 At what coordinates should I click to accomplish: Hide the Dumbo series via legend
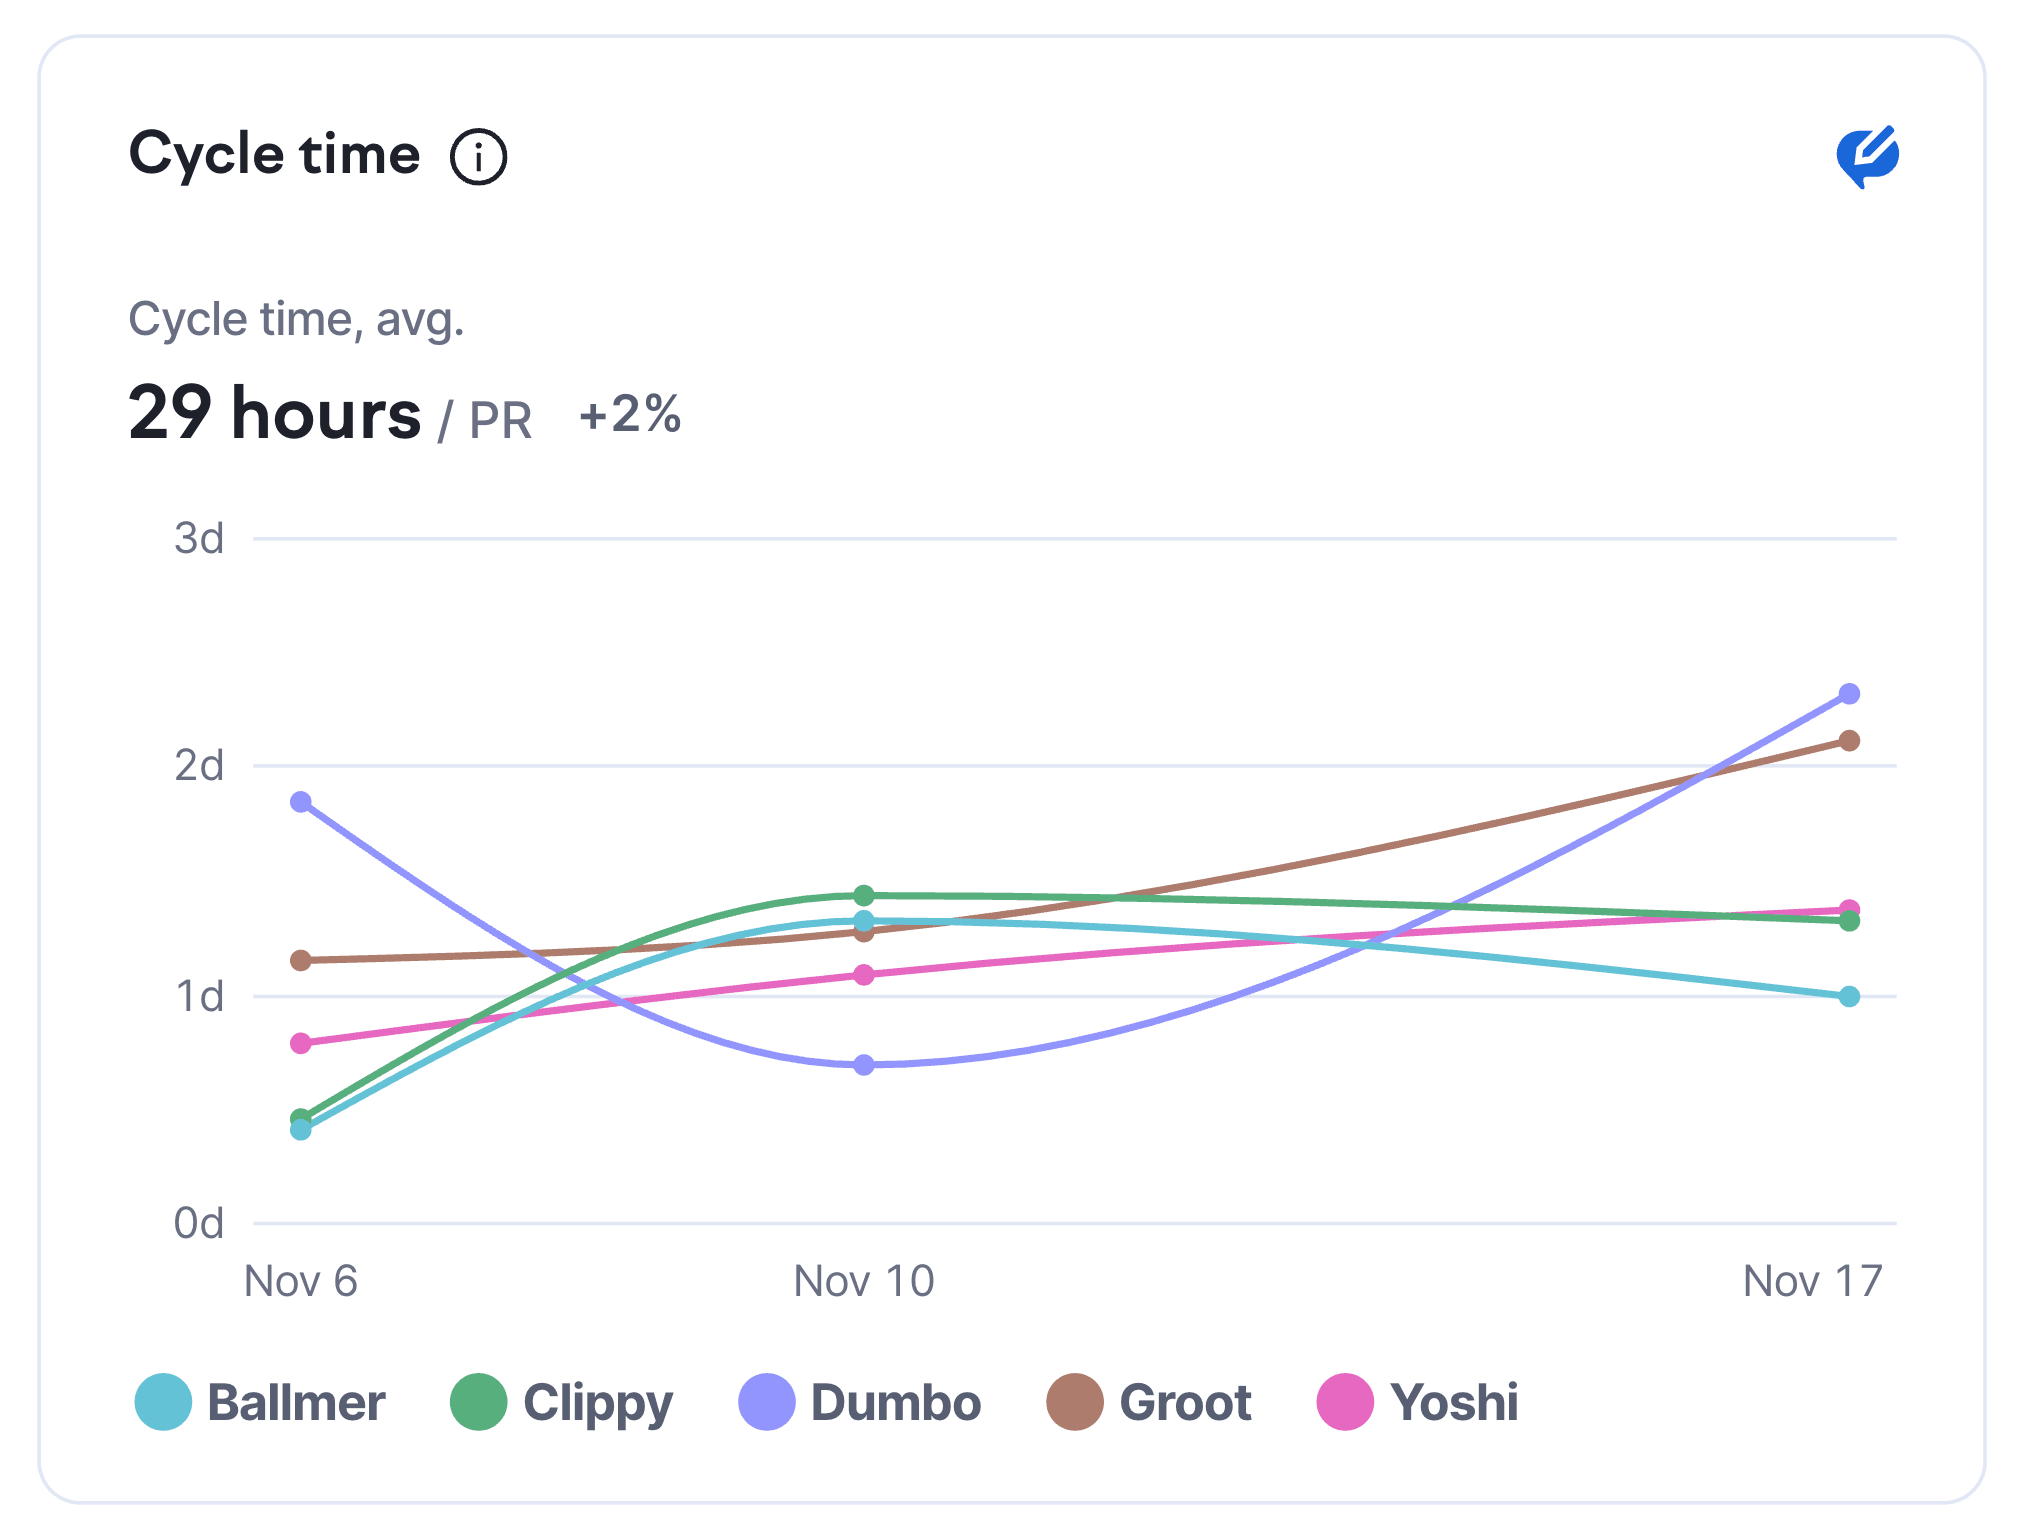895,1402
